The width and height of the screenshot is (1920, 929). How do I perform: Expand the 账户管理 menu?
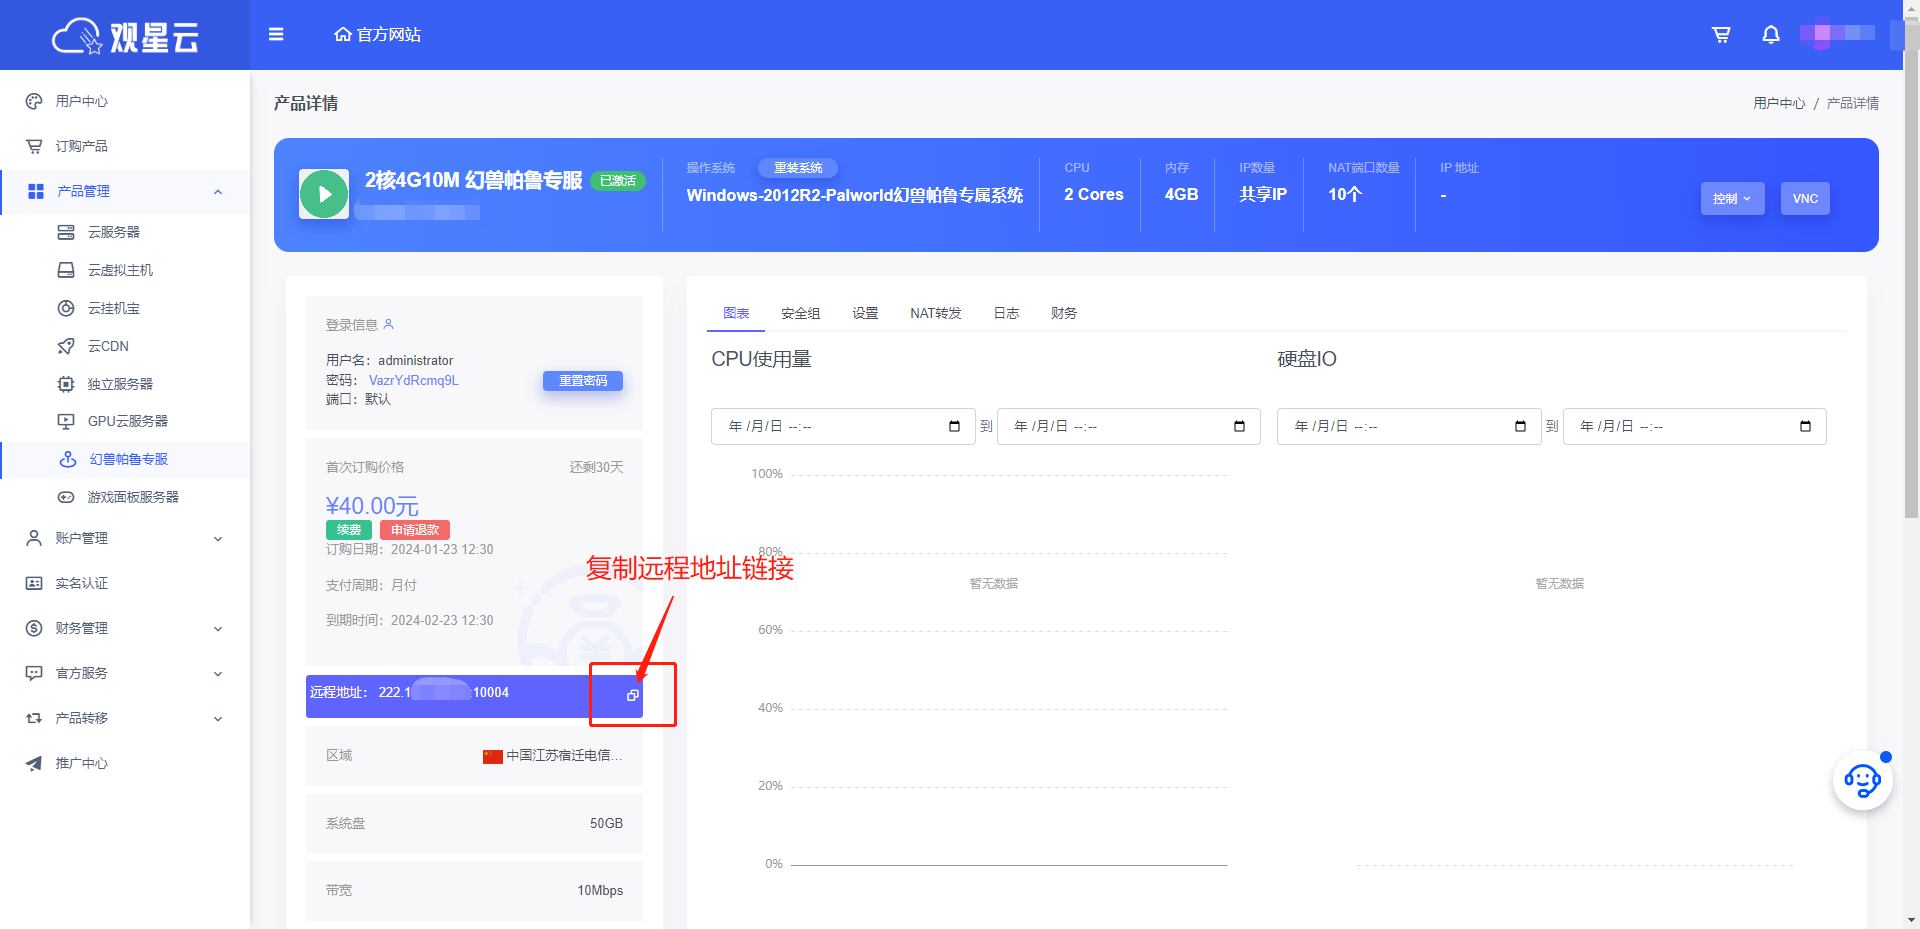[x=125, y=538]
